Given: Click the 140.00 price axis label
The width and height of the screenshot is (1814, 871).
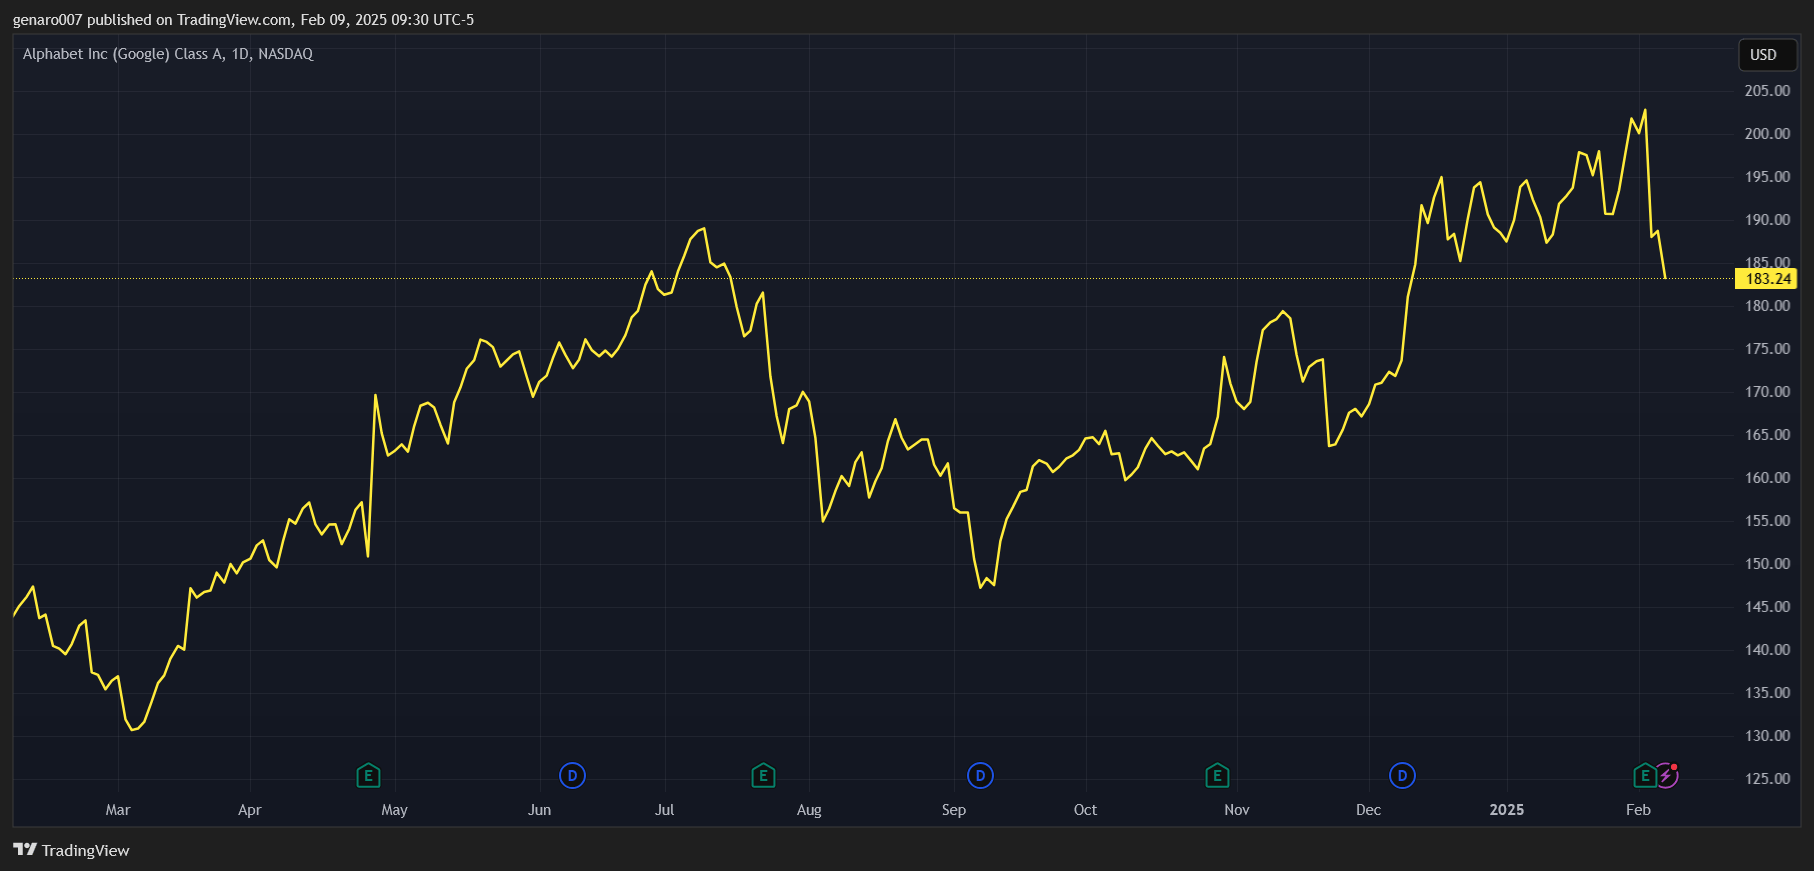Looking at the screenshot, I should coord(1767,650).
